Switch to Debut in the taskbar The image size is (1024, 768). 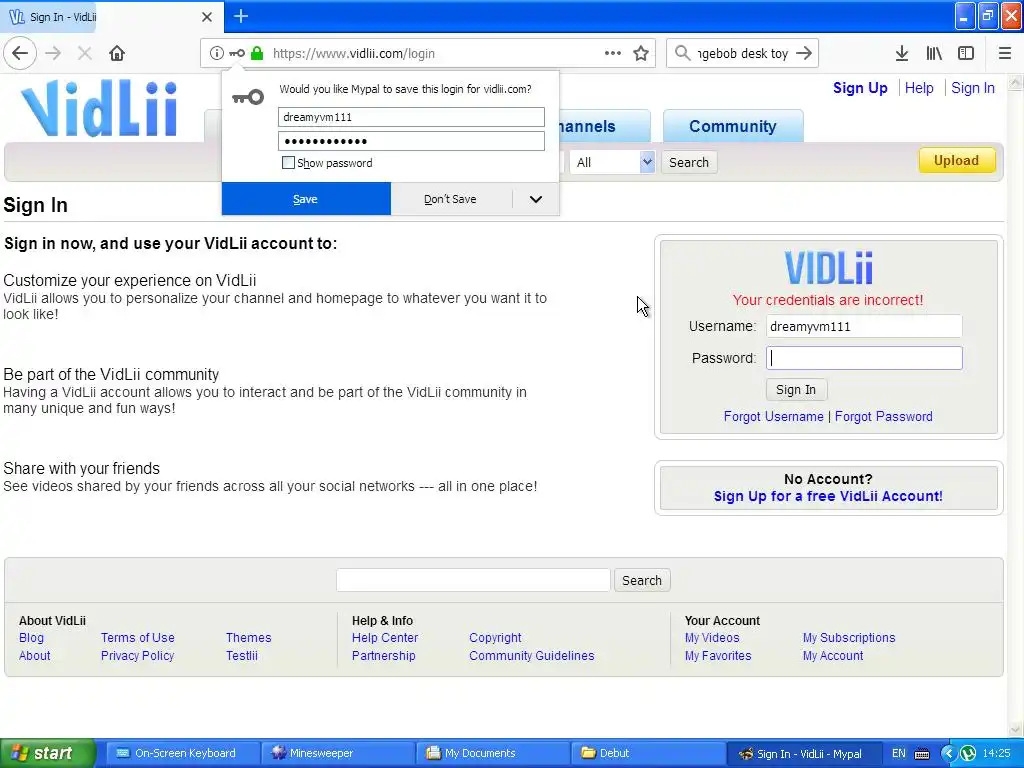click(647, 754)
